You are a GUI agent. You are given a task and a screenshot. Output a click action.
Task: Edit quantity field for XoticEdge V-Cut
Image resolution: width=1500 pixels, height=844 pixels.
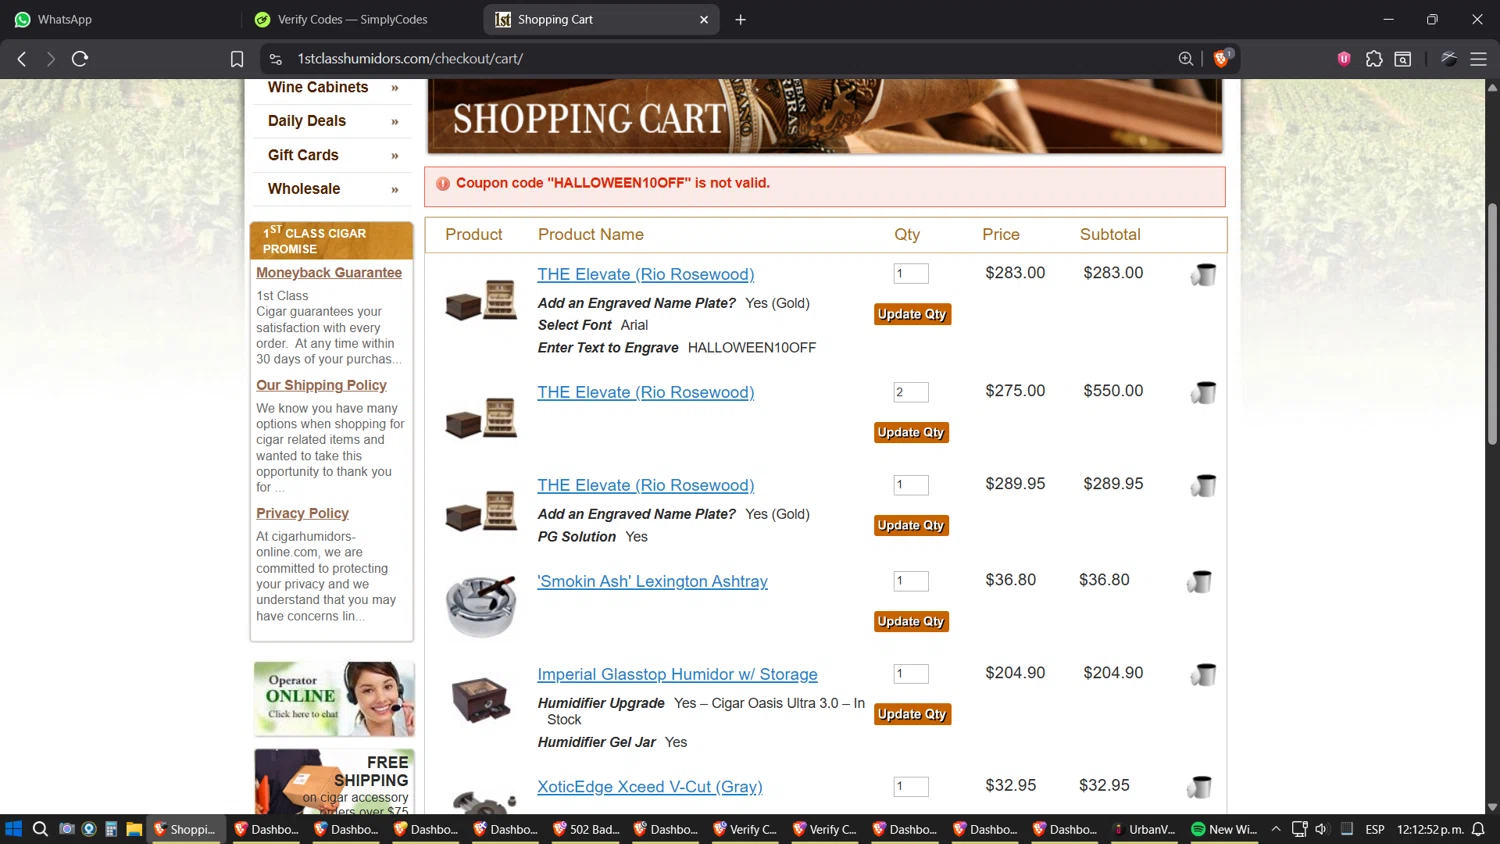click(x=911, y=787)
